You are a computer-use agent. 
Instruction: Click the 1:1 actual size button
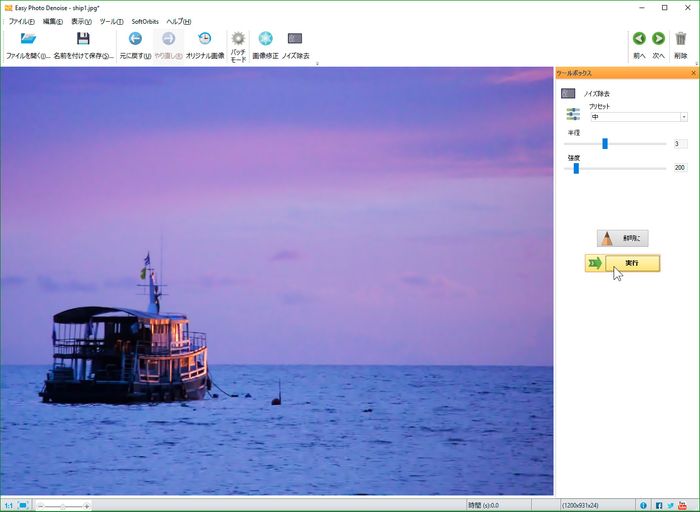[9, 505]
